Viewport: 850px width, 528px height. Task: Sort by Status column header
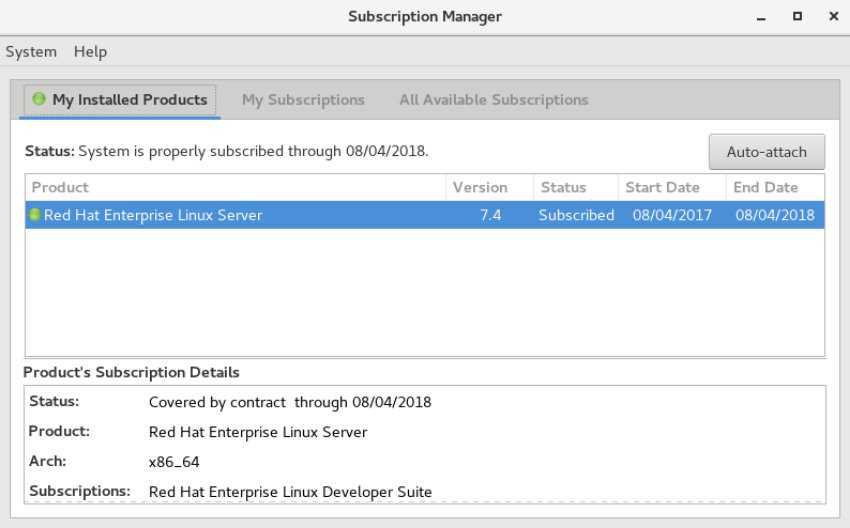(x=576, y=188)
